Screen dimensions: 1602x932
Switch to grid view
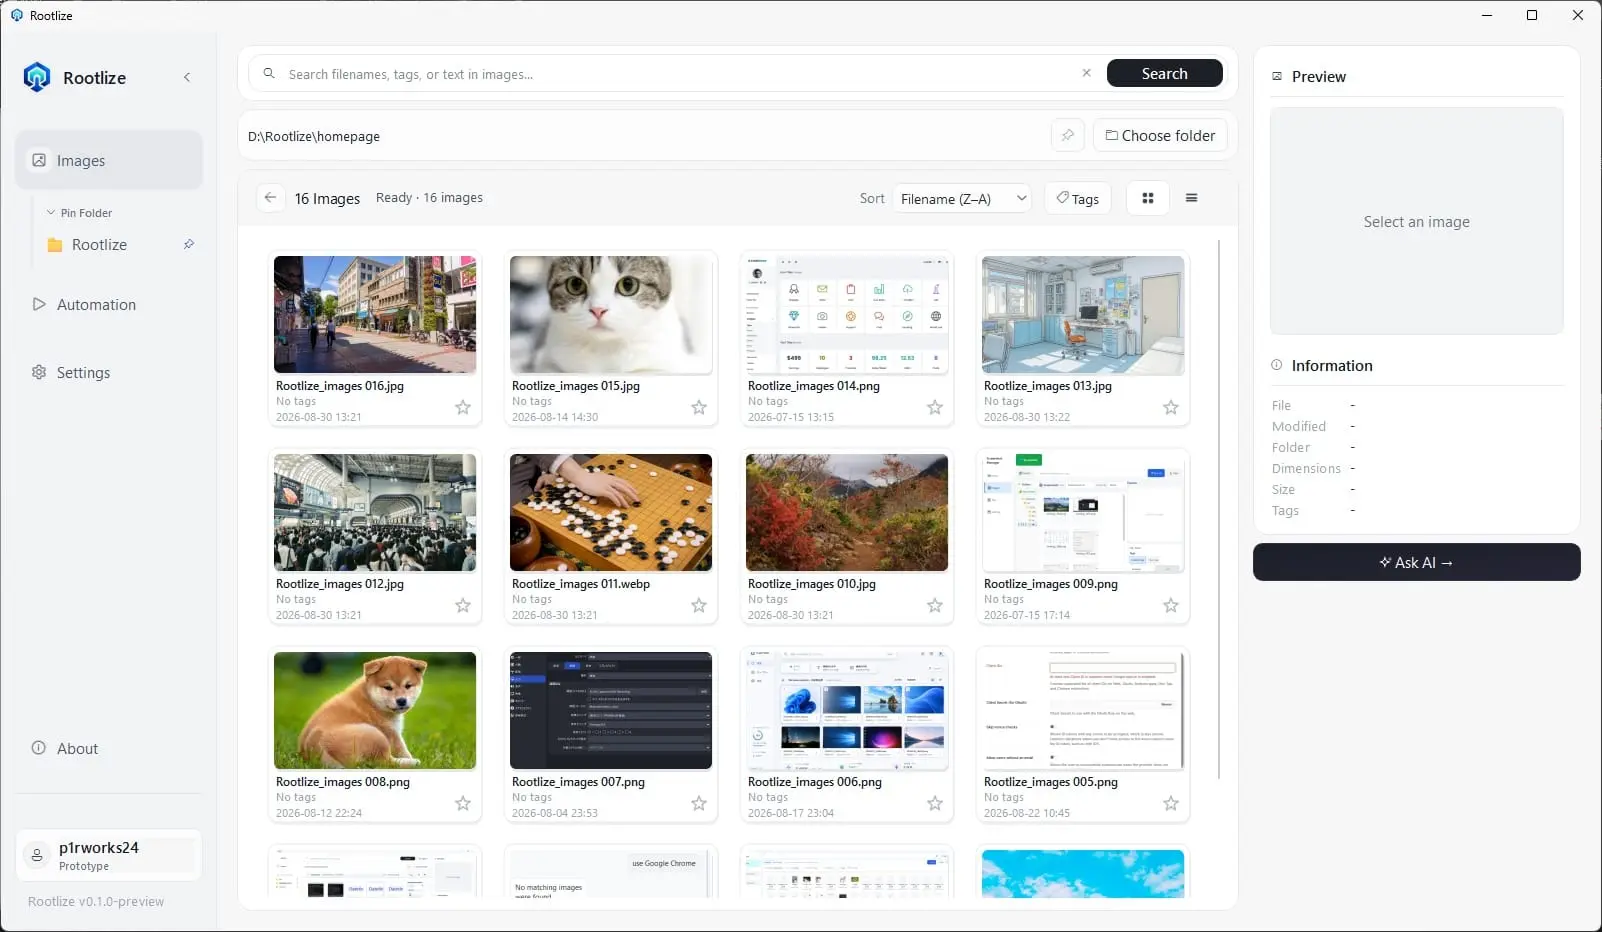coord(1148,198)
